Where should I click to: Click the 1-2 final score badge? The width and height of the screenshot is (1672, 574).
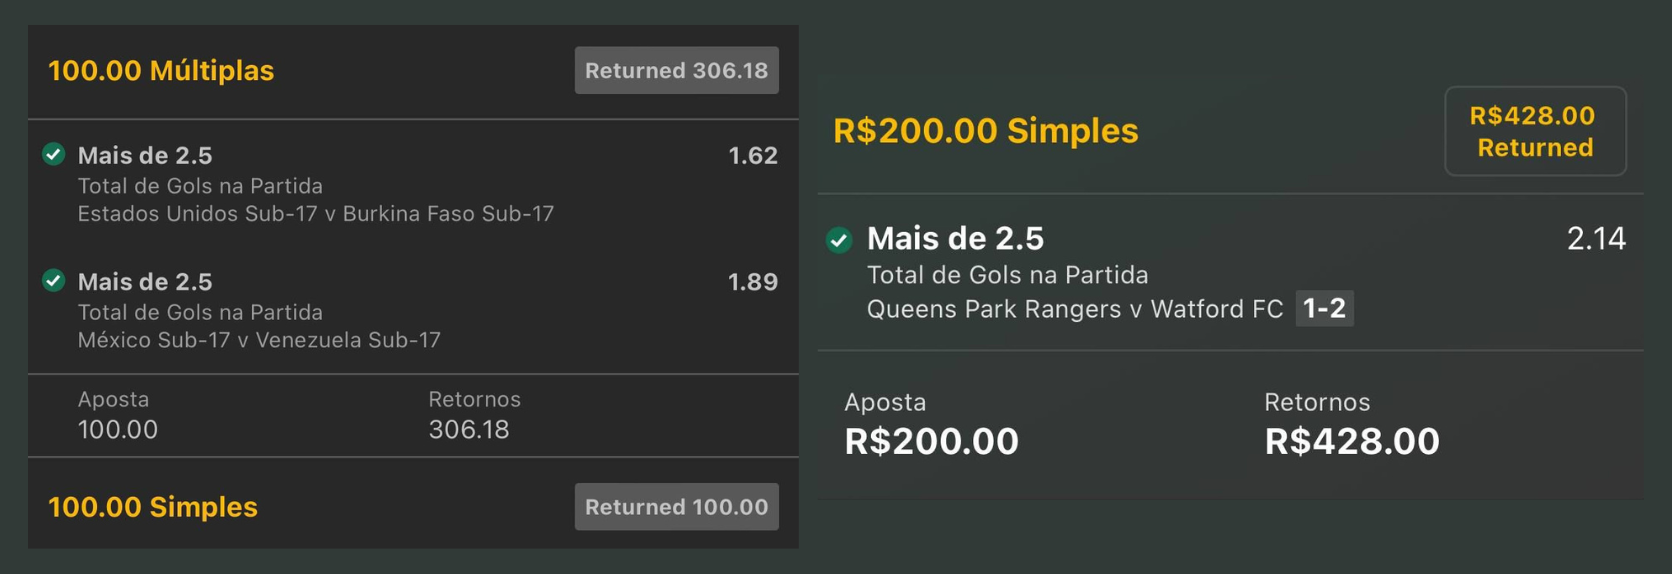[1324, 309]
